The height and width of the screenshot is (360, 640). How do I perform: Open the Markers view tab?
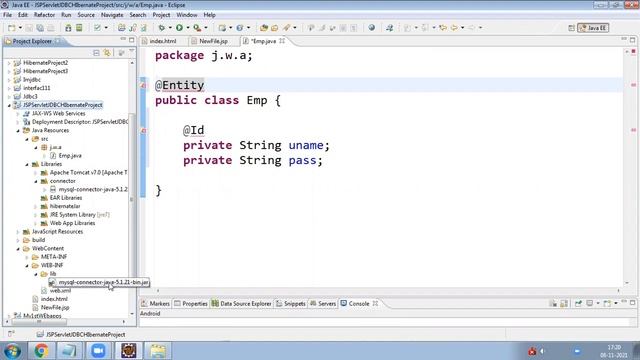pyautogui.click(x=155, y=304)
